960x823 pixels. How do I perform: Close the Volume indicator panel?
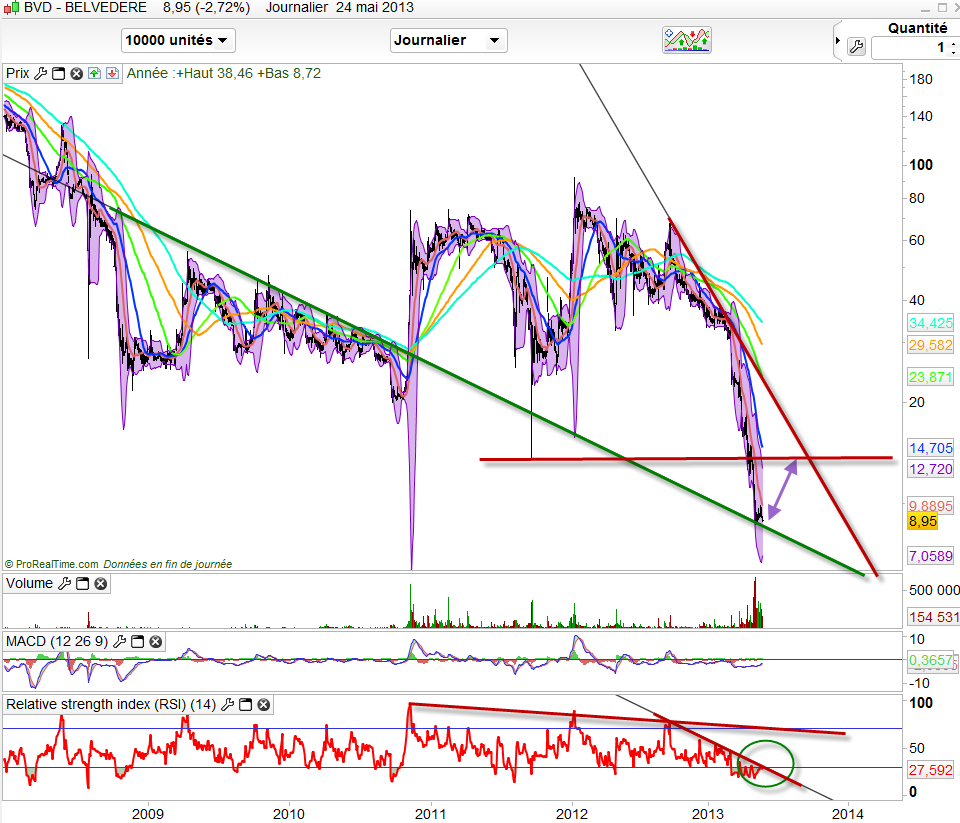click(100, 583)
